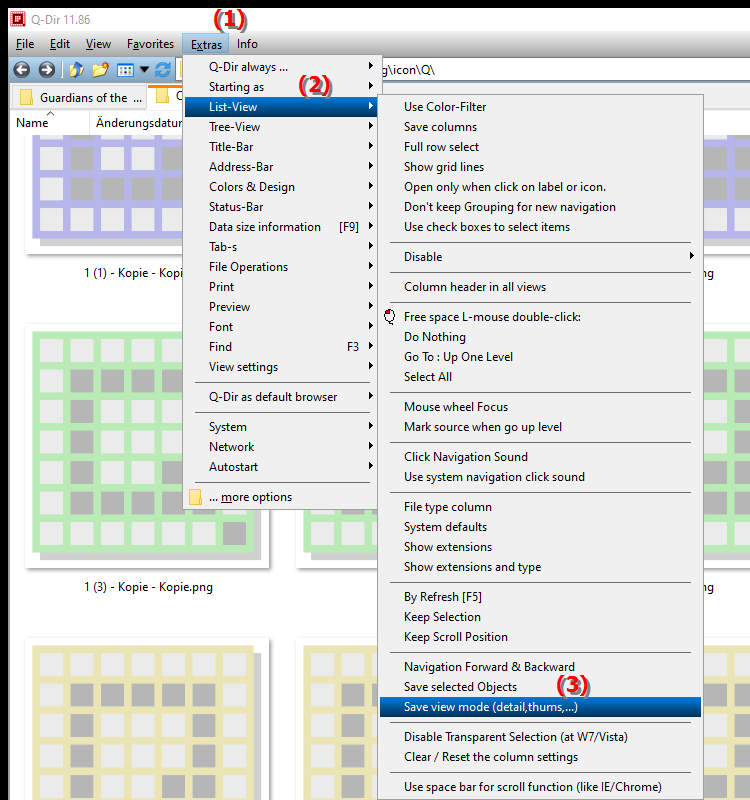Screen dimensions: 750x800
Task: Toggle Use Color-Filter option
Action: click(540, 107)
